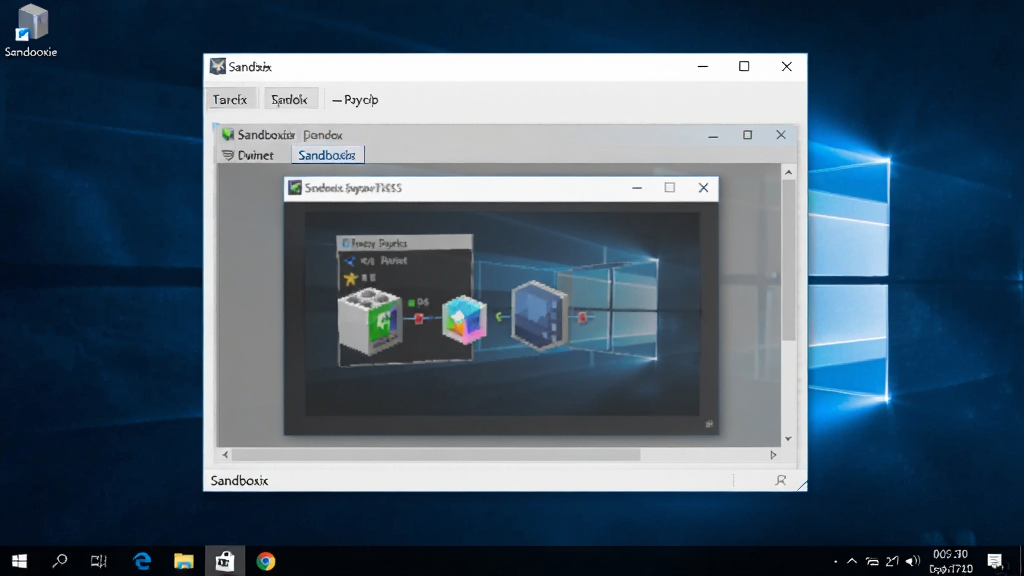Image resolution: width=1024 pixels, height=576 pixels.
Task: Maximize the innermost Sndeoix window
Action: point(669,187)
